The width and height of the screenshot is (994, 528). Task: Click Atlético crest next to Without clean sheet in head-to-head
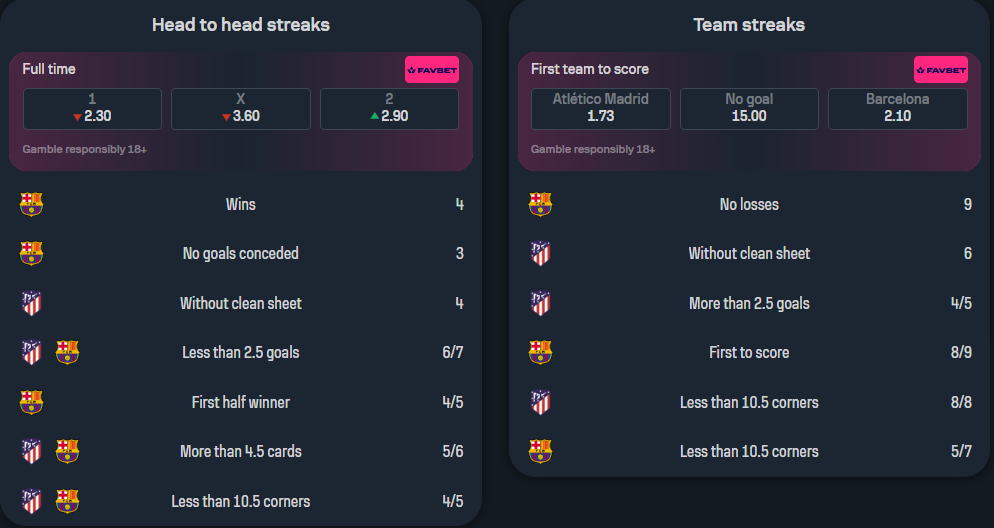coord(32,303)
